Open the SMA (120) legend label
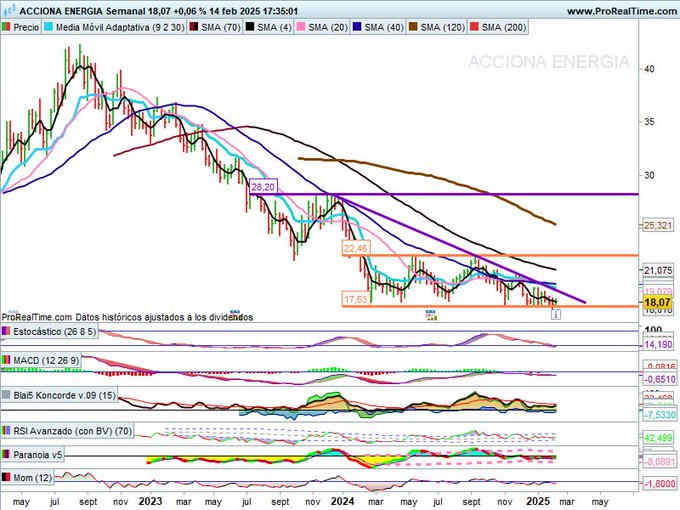 [x=443, y=27]
